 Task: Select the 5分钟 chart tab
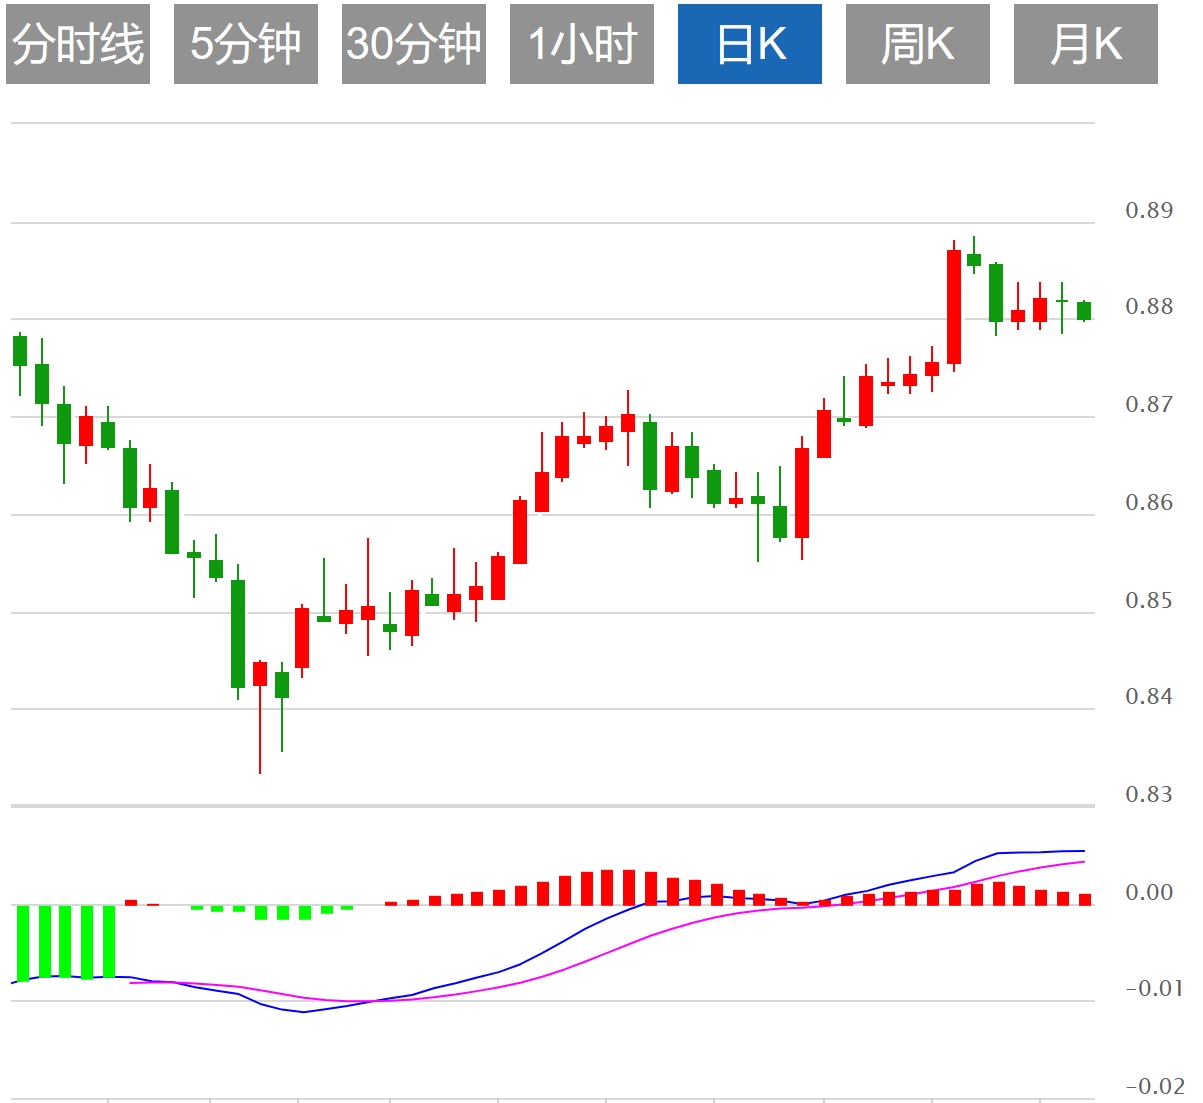pyautogui.click(x=246, y=44)
